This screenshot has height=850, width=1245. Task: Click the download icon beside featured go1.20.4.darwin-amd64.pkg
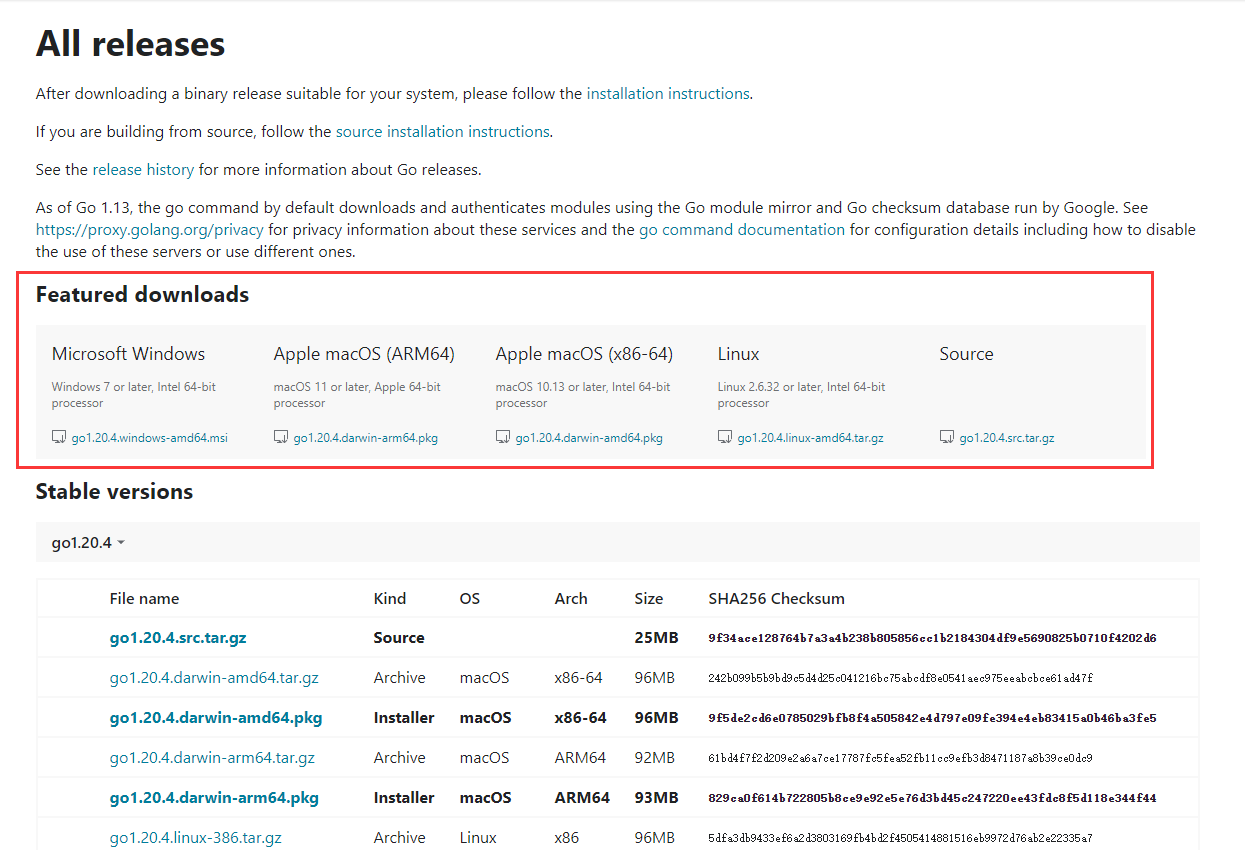(x=503, y=437)
